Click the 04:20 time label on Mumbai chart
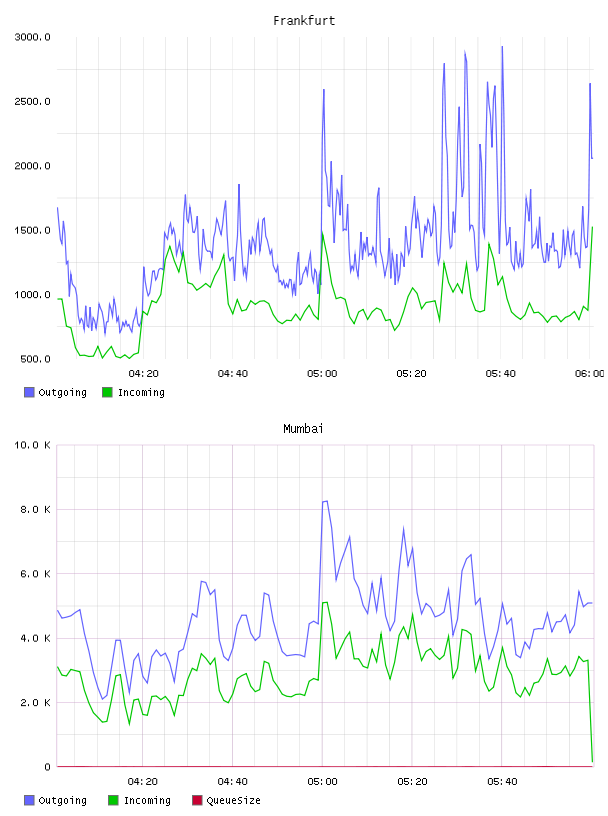This screenshot has width=608, height=816. (x=143, y=782)
